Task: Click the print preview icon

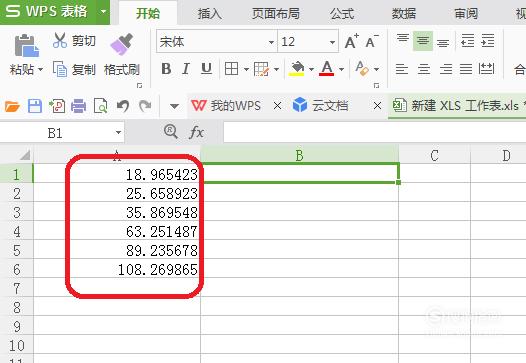Action: click(100, 106)
